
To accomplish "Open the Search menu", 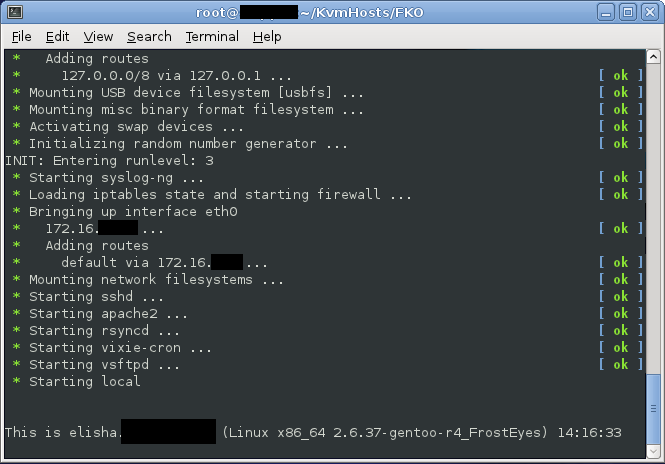I will (149, 37).
